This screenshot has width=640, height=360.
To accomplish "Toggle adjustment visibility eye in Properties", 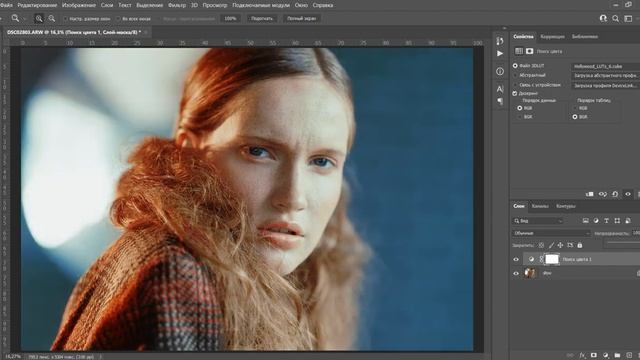I will click(628, 194).
